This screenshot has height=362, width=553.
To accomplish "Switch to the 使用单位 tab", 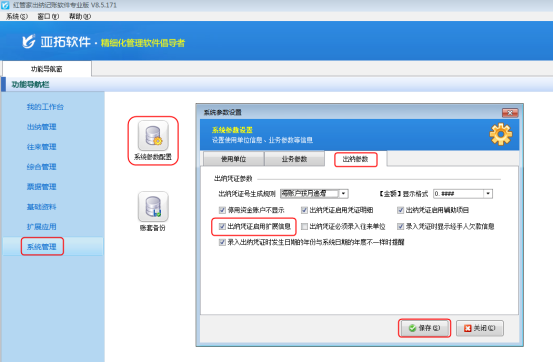I will (x=233, y=159).
